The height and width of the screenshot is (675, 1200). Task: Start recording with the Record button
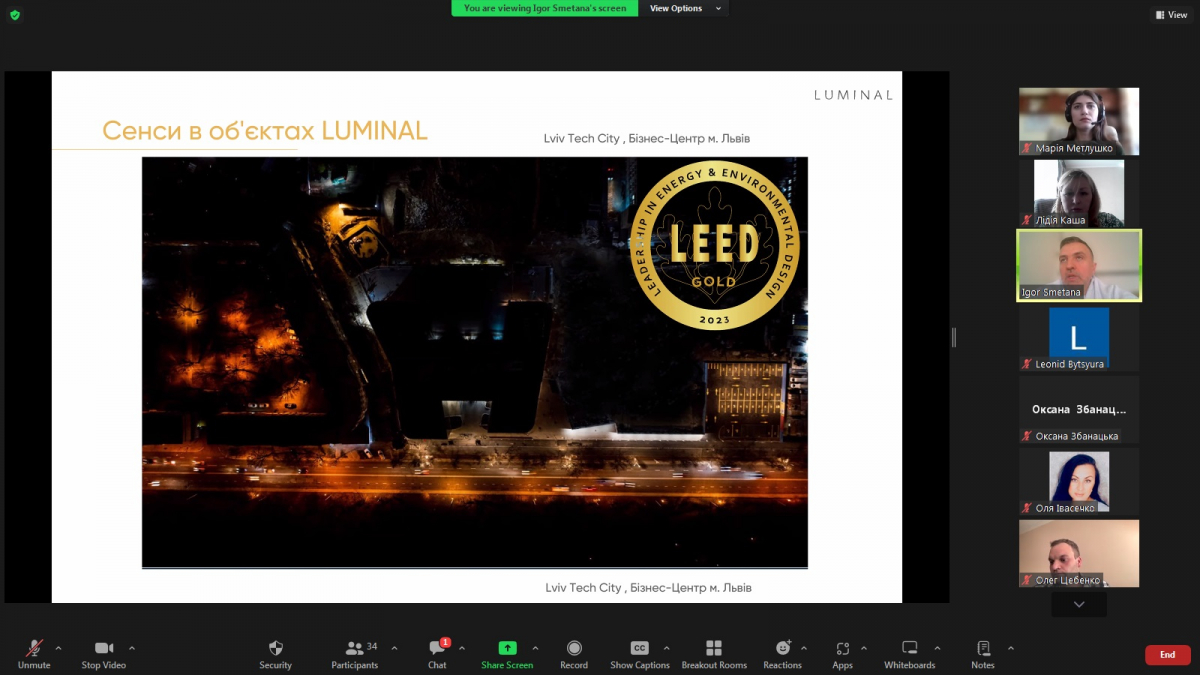click(x=574, y=649)
